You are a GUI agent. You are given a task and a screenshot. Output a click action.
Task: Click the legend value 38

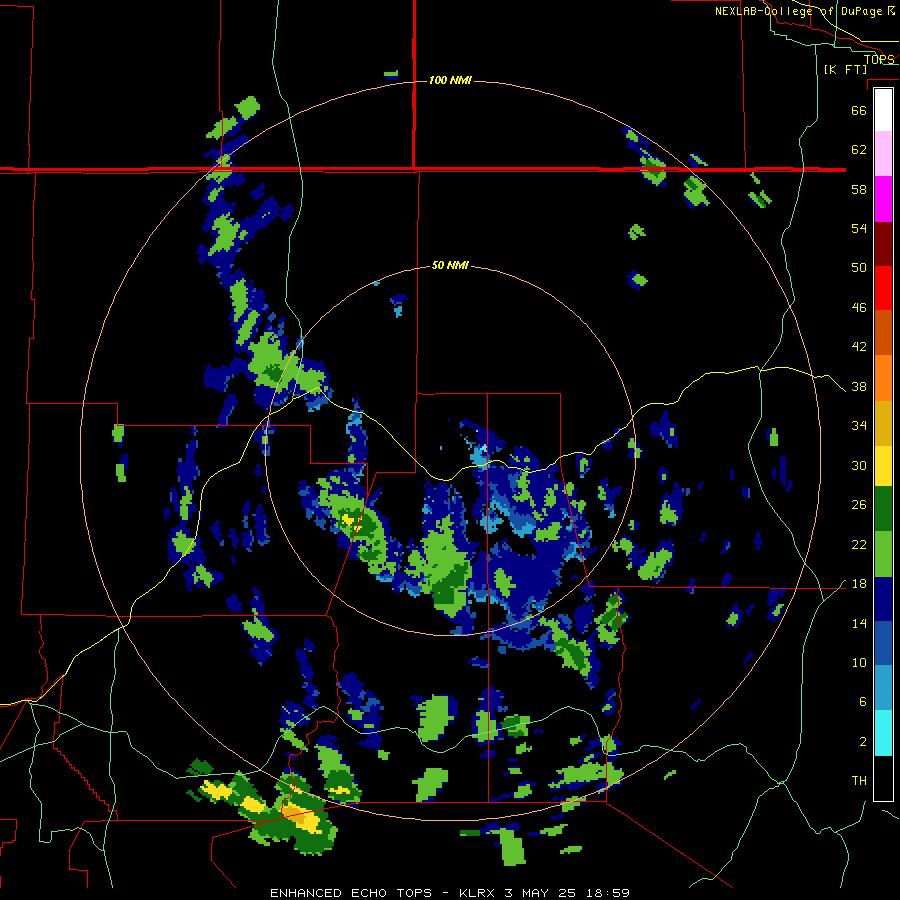(x=859, y=387)
